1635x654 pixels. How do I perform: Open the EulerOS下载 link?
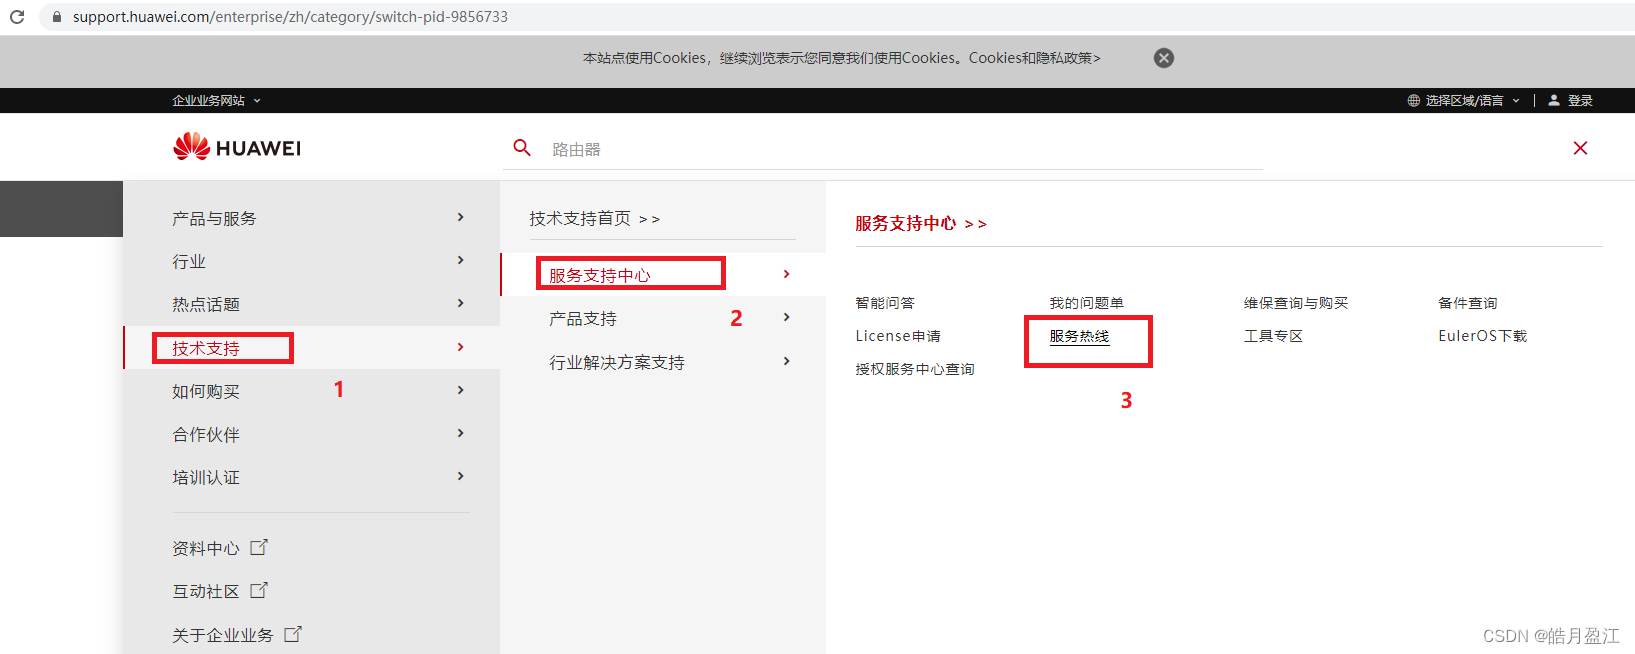pyautogui.click(x=1483, y=336)
